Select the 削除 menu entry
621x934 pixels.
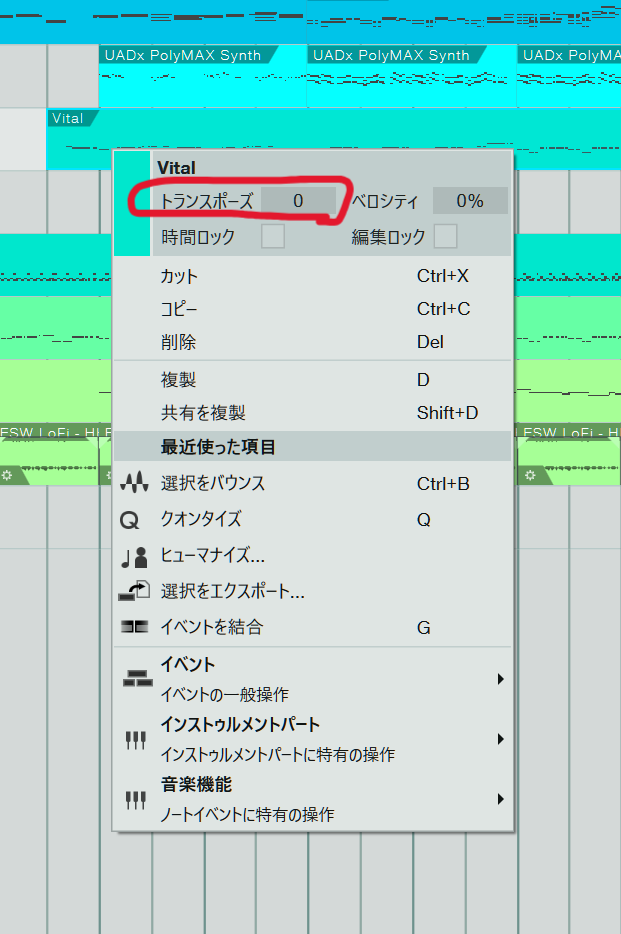tap(313, 342)
